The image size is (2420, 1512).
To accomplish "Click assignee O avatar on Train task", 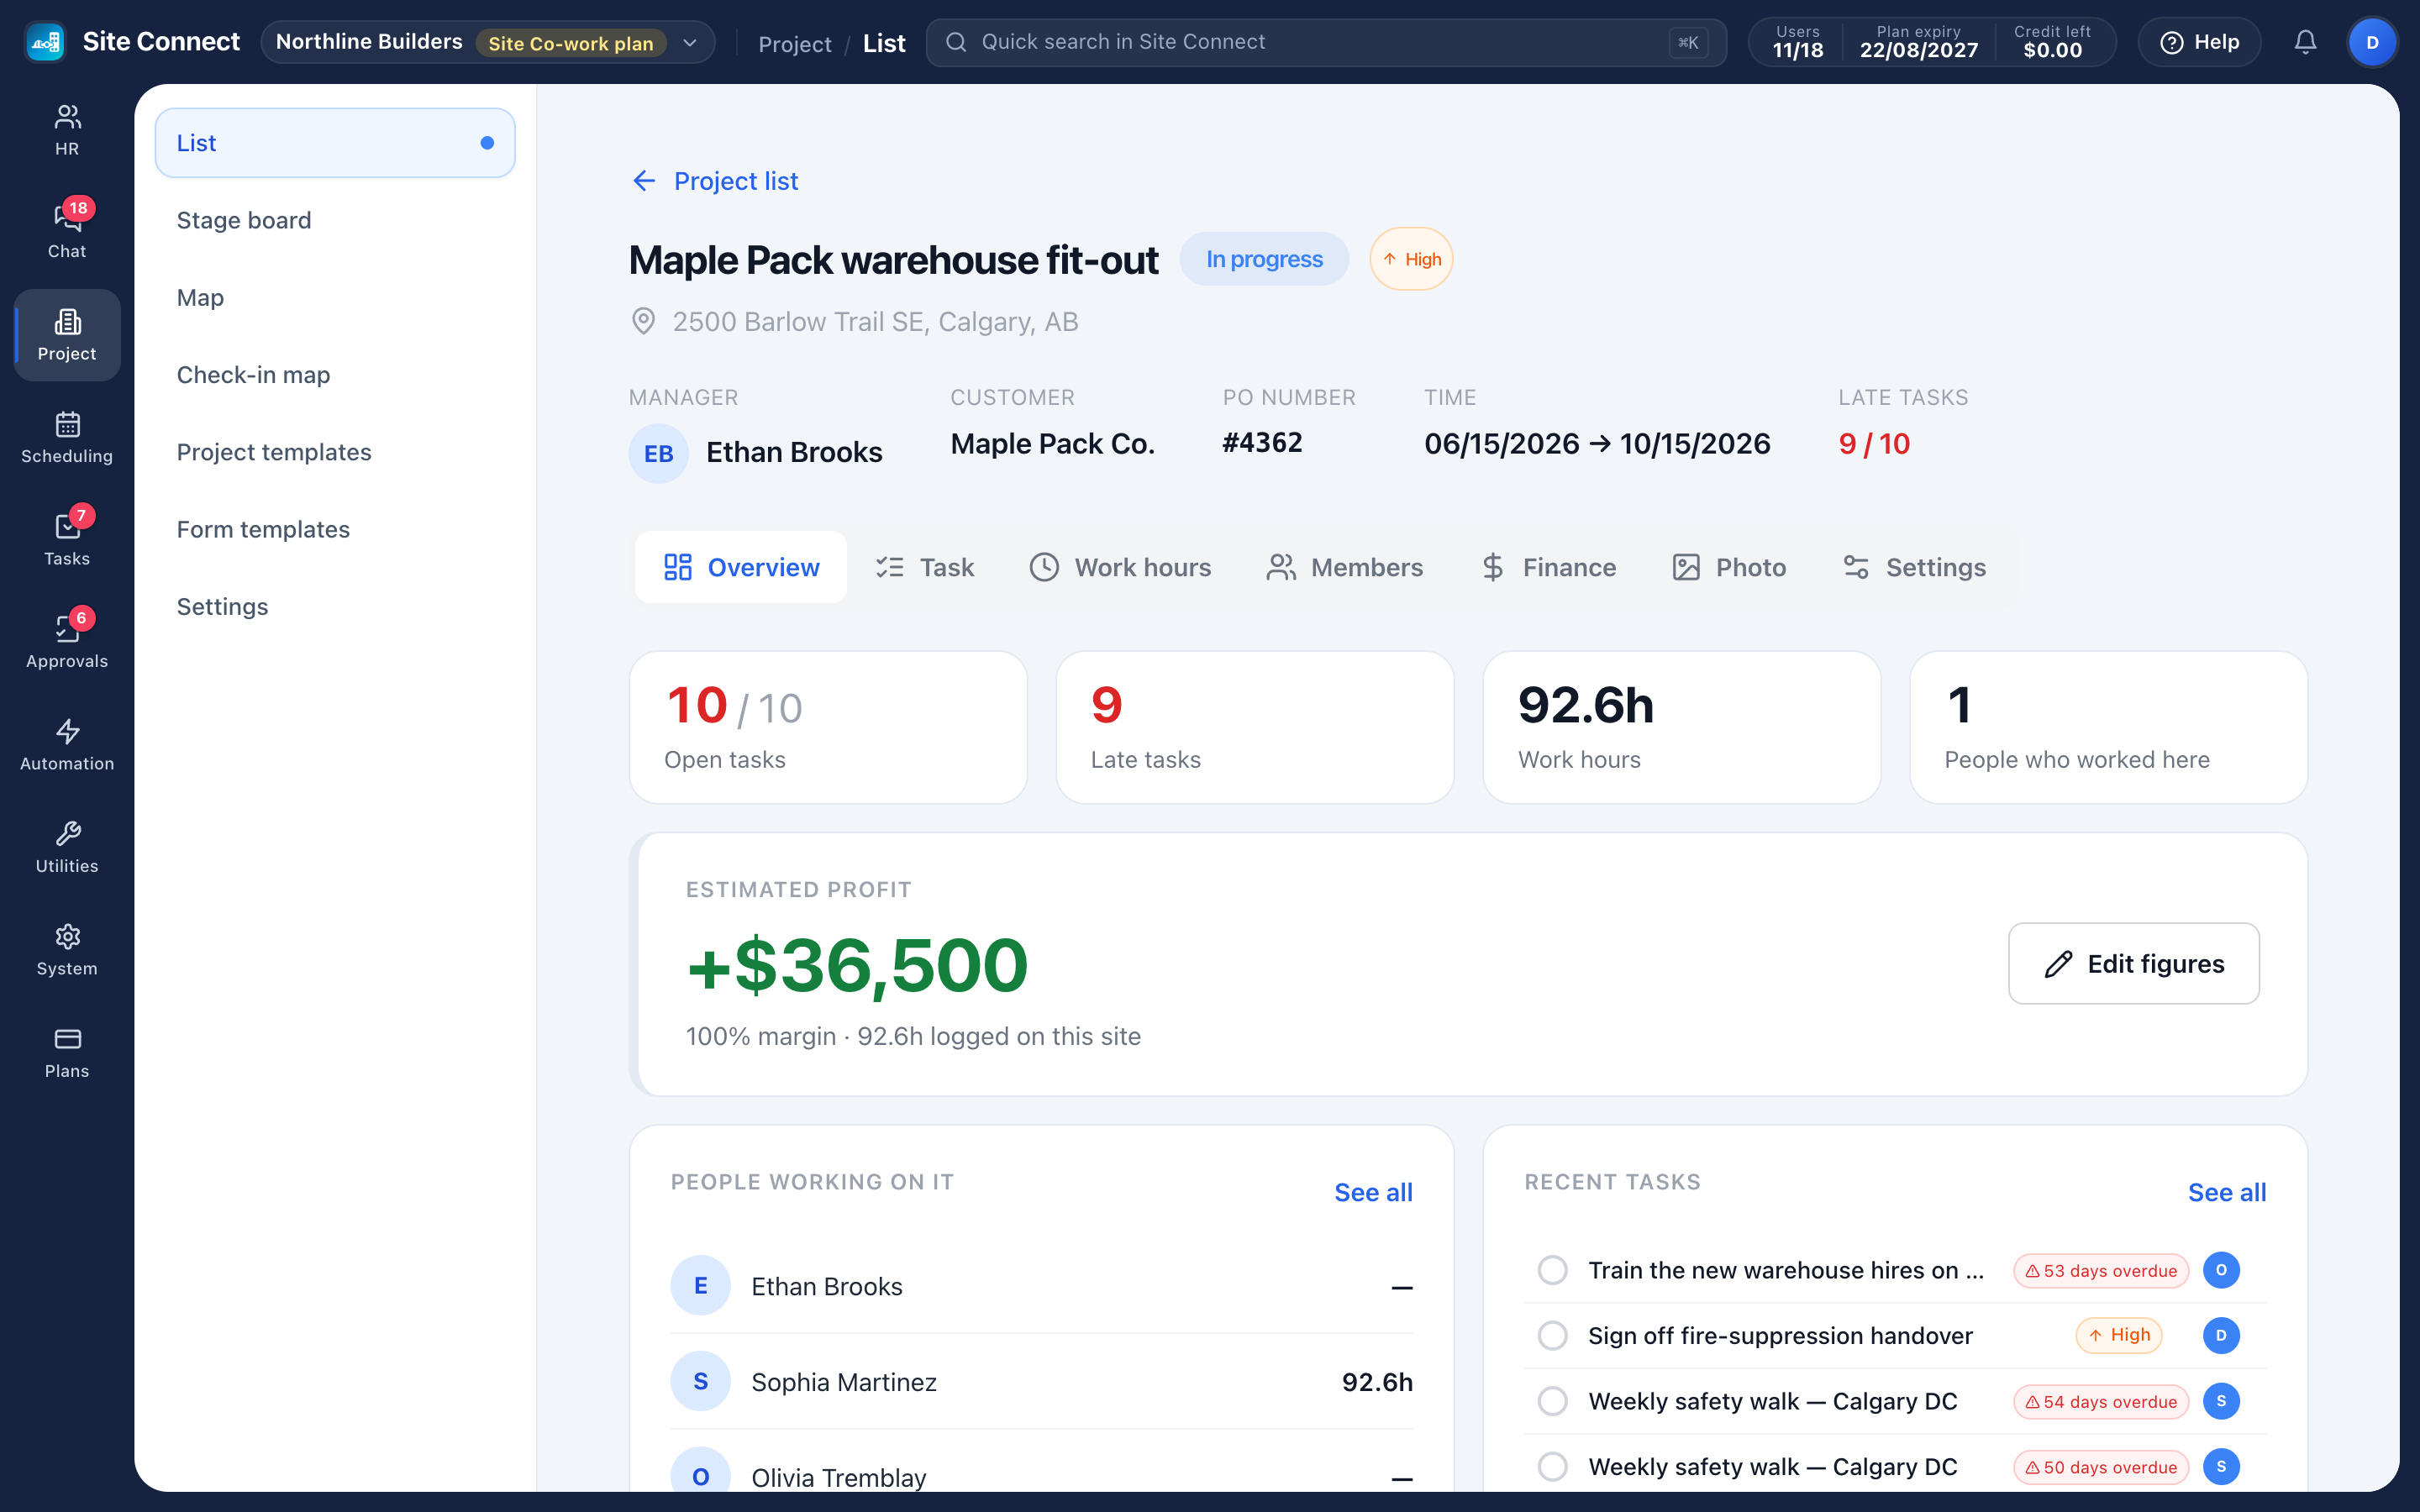I will pos(2221,1270).
